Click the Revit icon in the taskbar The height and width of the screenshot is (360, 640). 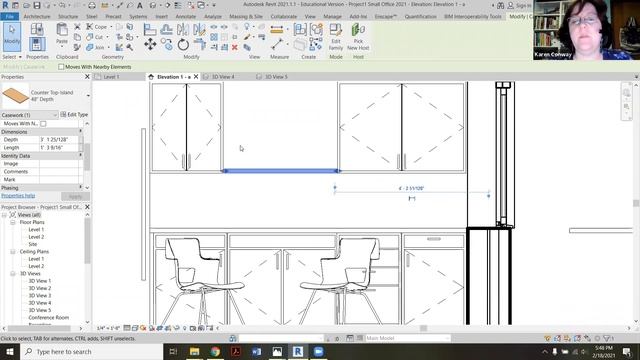(x=298, y=351)
